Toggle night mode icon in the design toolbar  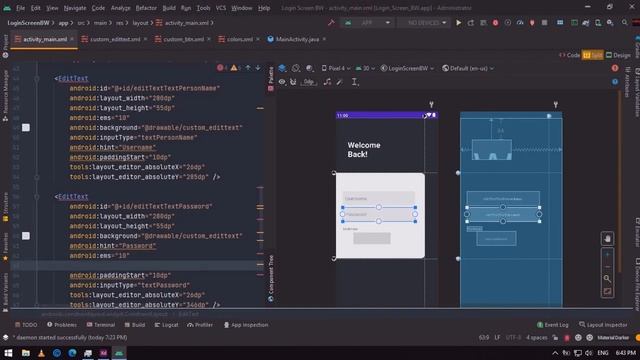point(309,68)
